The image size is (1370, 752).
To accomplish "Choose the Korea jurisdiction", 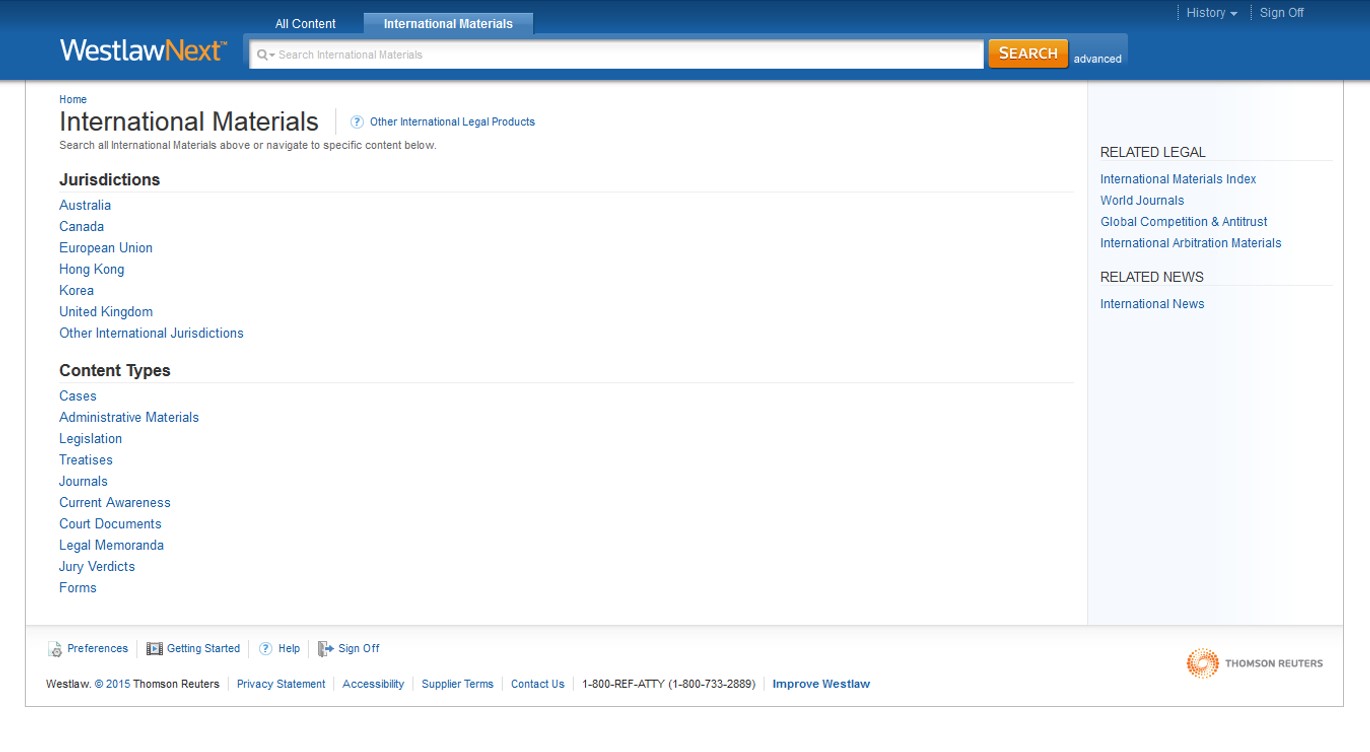I will coord(76,291).
